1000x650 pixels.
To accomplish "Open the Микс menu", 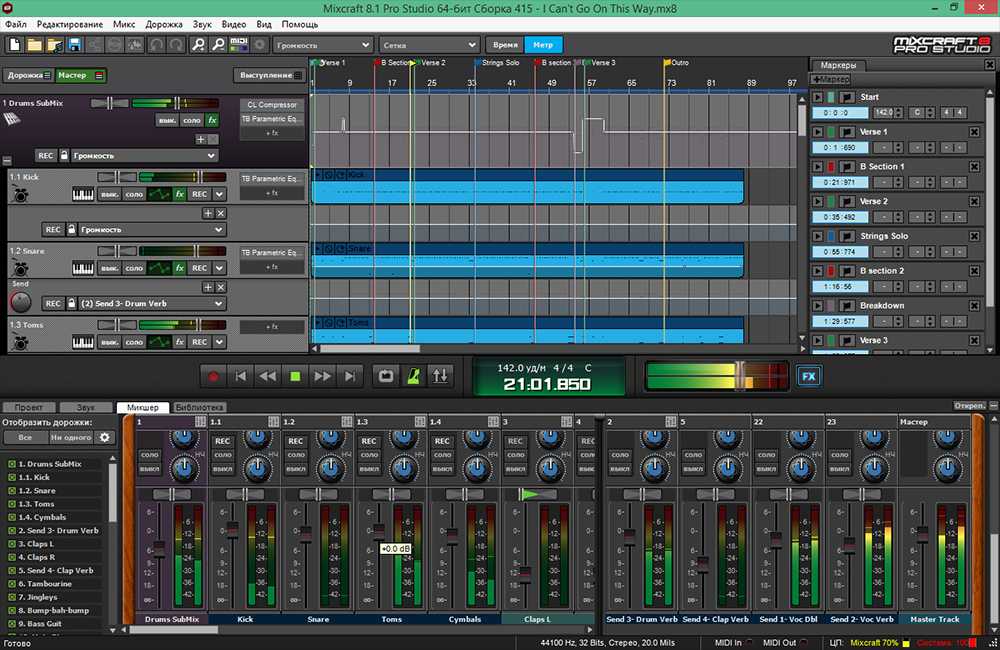I will (124, 23).
